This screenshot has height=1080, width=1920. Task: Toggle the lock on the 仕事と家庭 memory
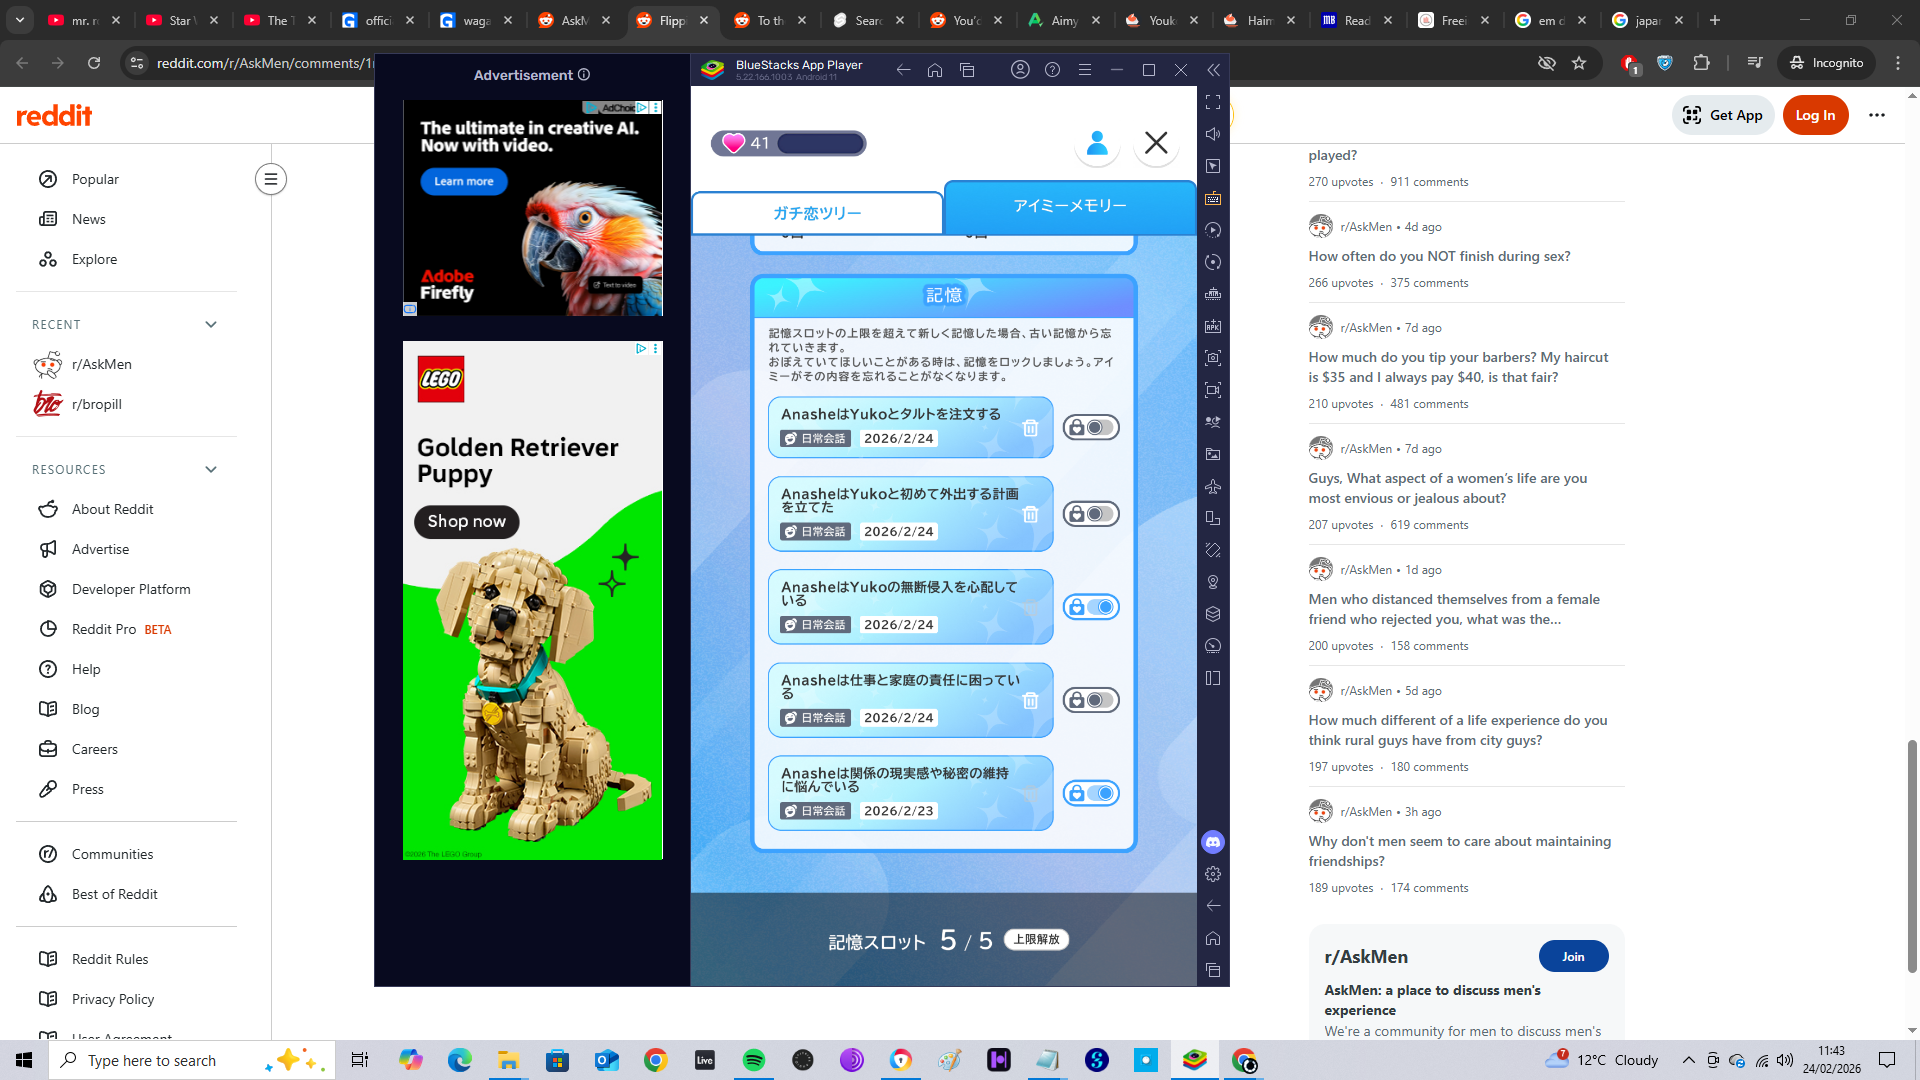pos(1090,700)
